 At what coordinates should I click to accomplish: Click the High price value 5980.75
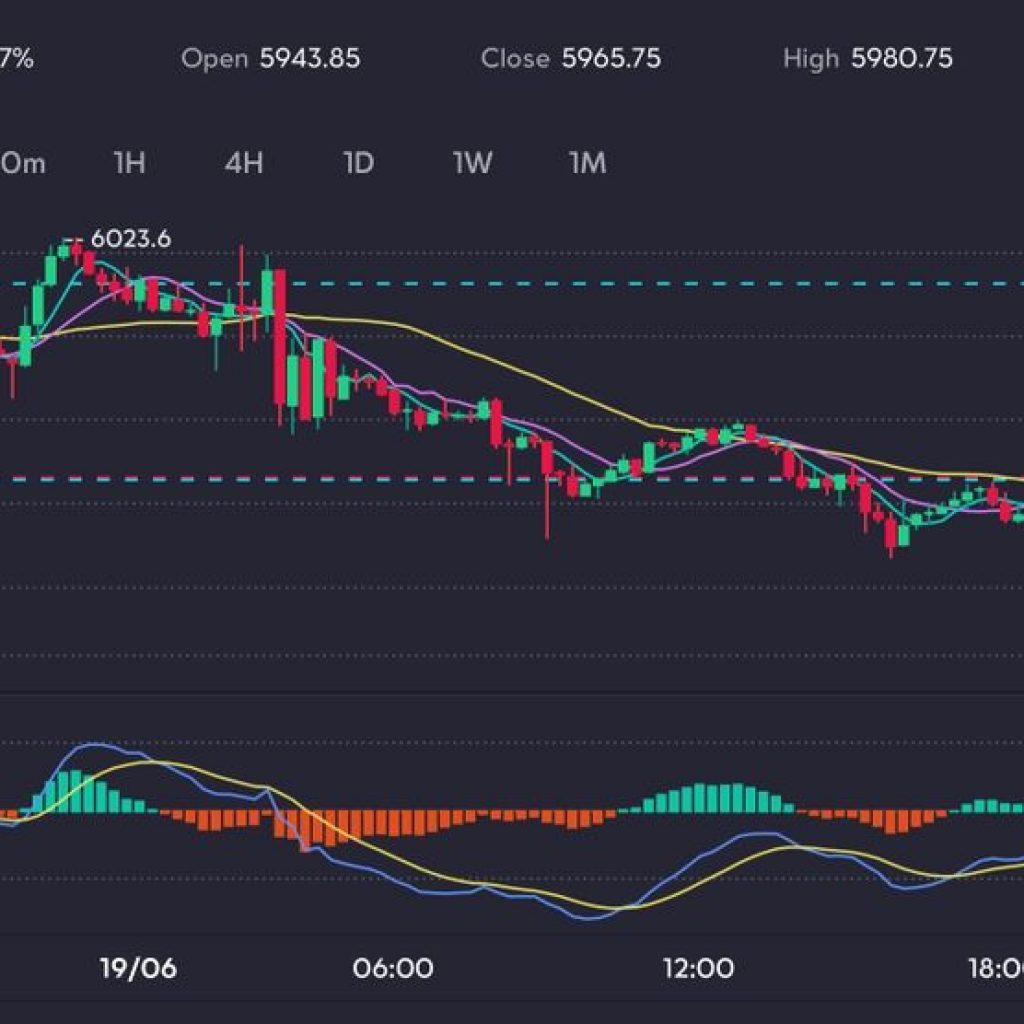pyautogui.click(x=902, y=59)
